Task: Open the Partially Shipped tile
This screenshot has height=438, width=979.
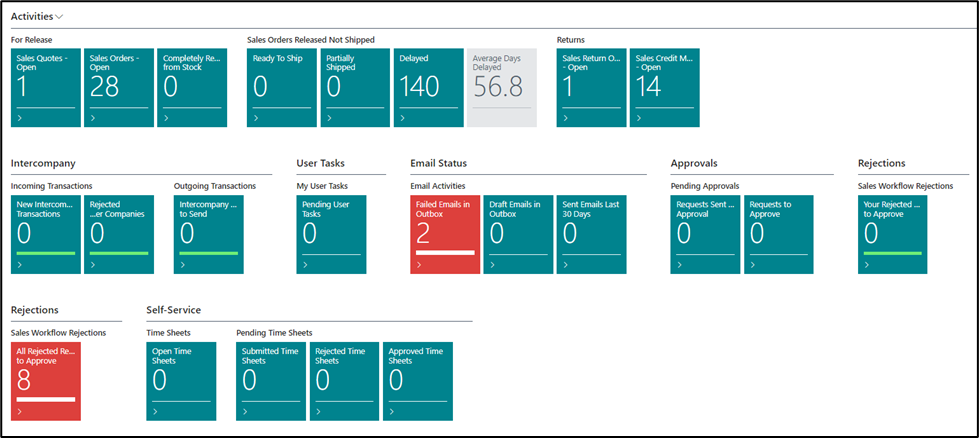Action: pyautogui.click(x=356, y=88)
